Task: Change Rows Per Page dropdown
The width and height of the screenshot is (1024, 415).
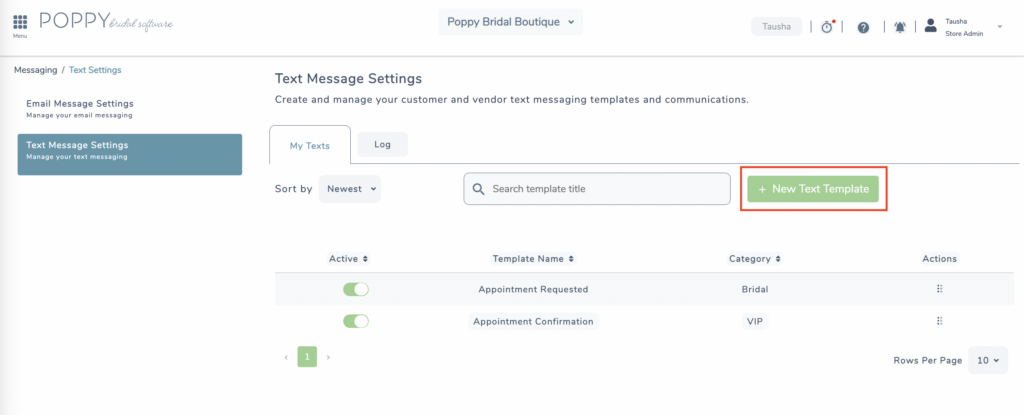Action: point(988,360)
